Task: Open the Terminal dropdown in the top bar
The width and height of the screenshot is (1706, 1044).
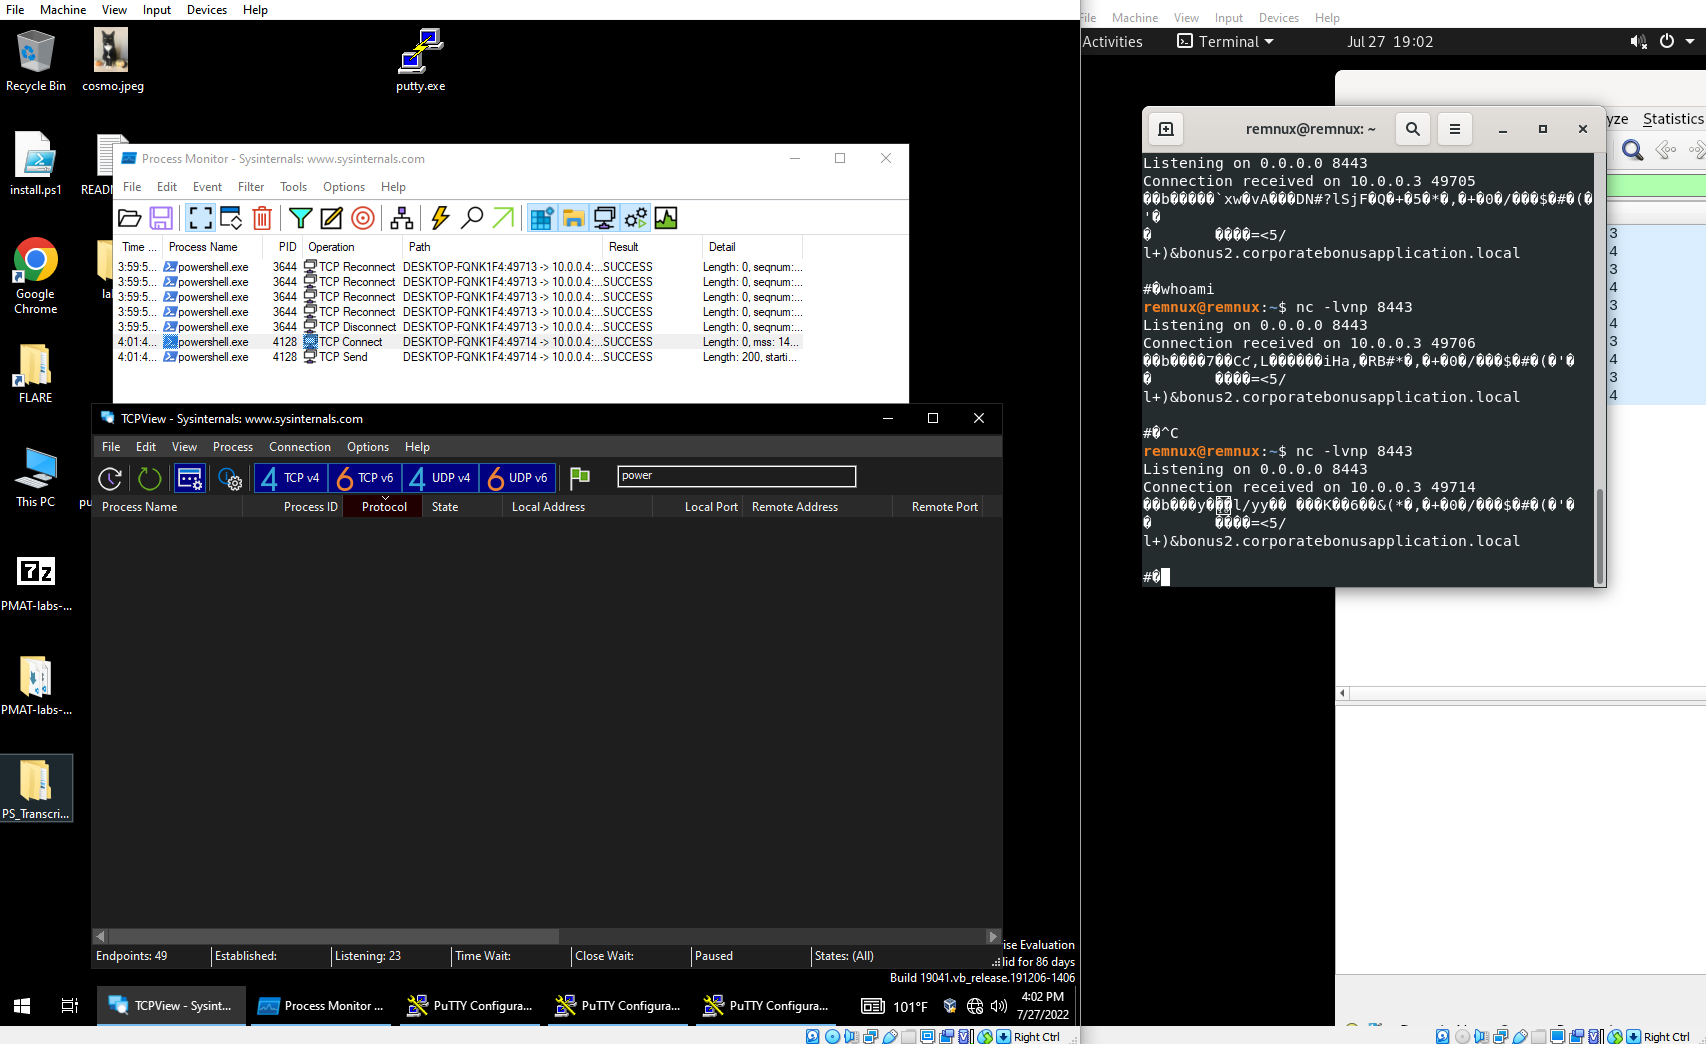Action: tap(1224, 41)
